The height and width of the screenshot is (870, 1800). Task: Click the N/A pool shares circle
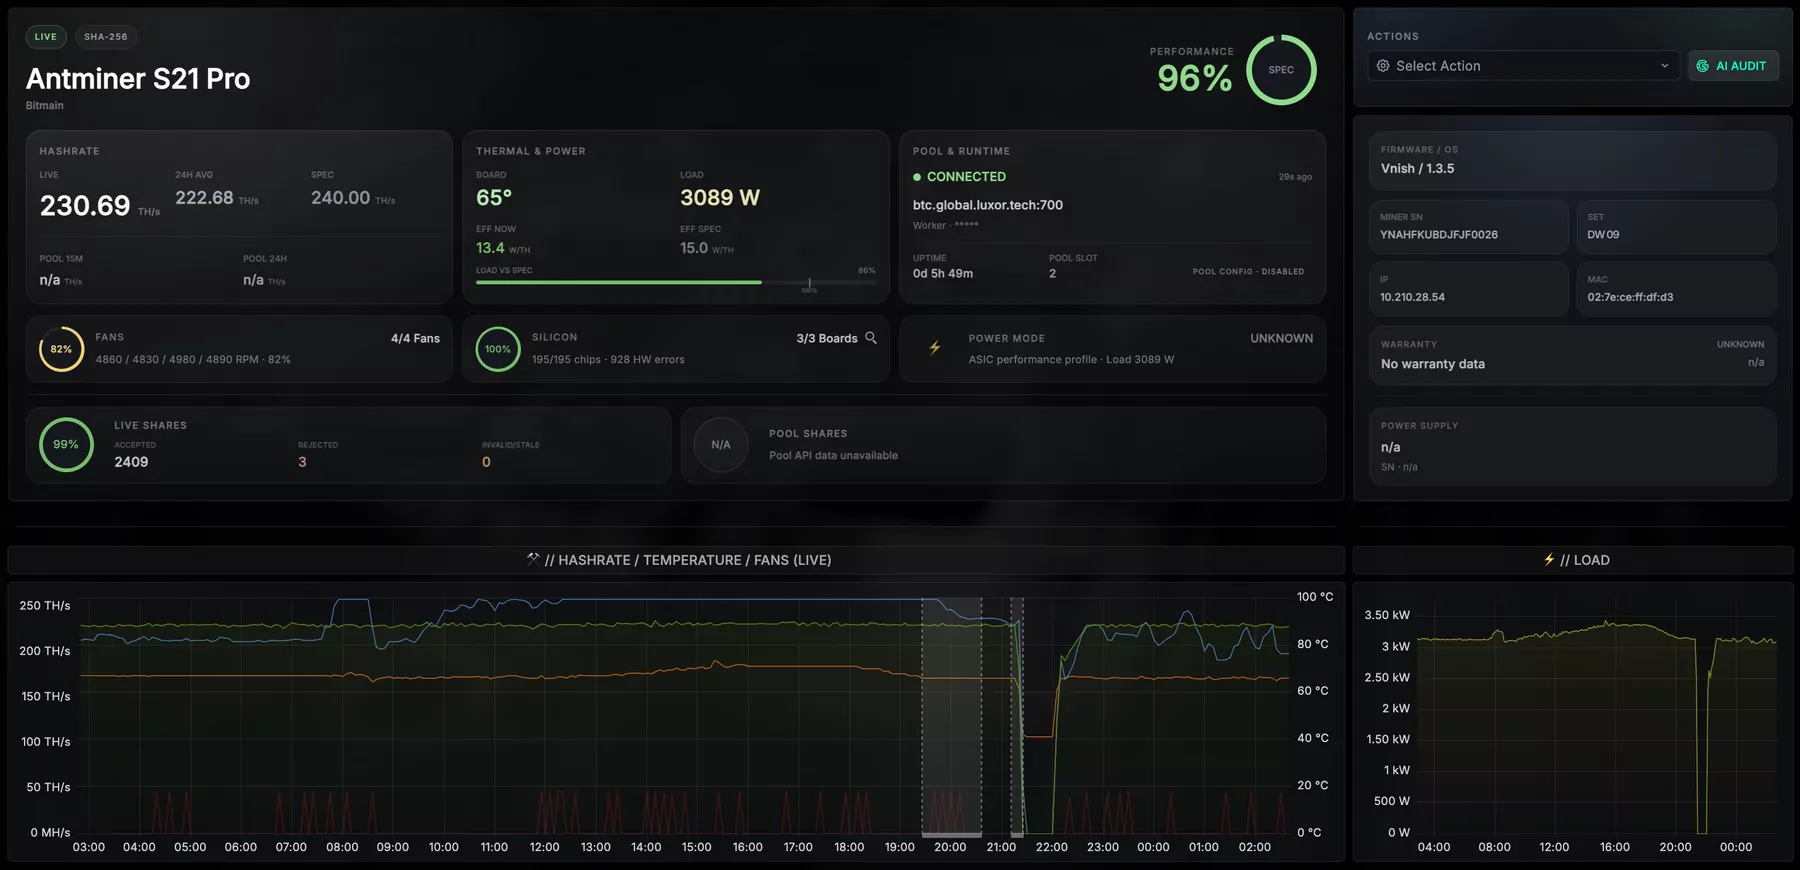(x=721, y=444)
